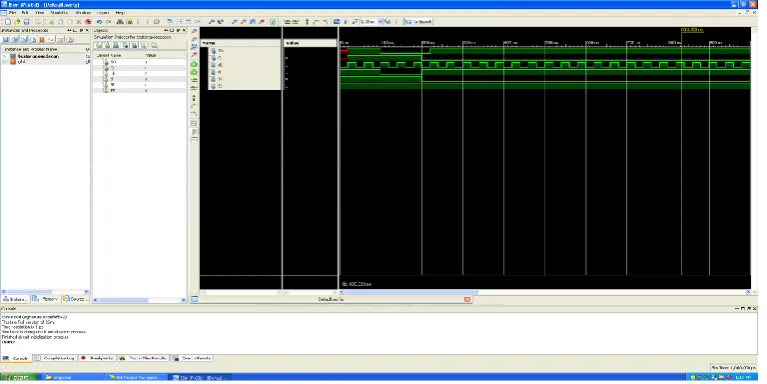Switch to ISE Project Navigator in taskbar
Viewport: 767px width, 384px height.
point(135,378)
